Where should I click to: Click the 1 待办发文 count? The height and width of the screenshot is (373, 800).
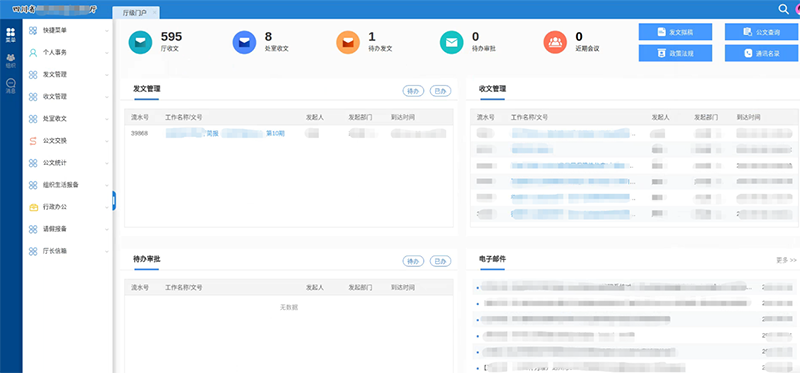(372, 37)
